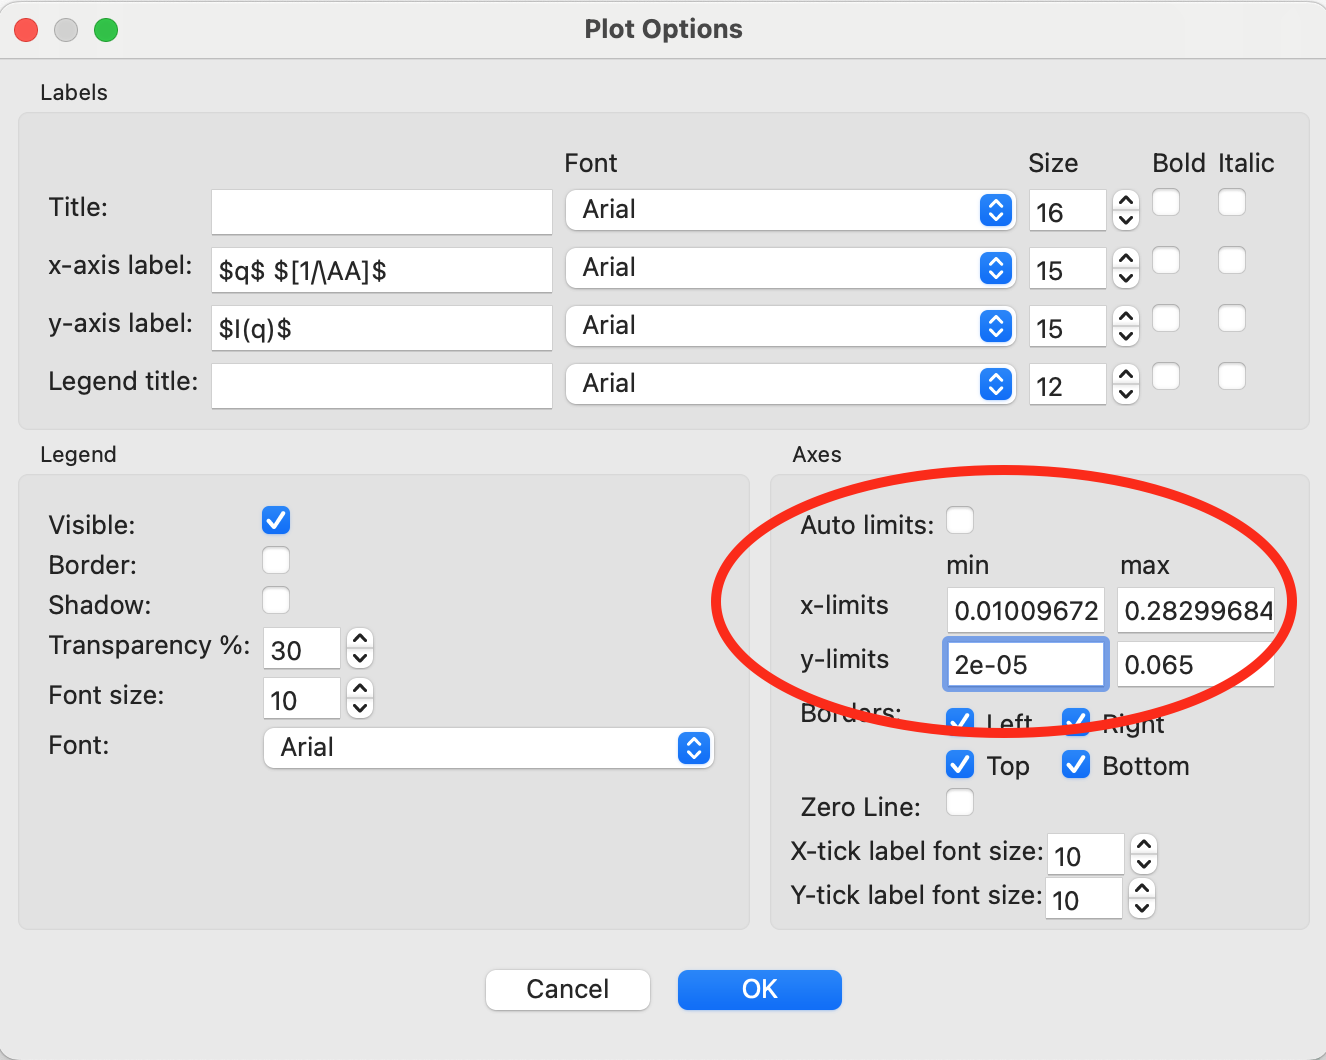Viewport: 1326px width, 1060px height.
Task: Open the Title font dropdown
Action: [x=790, y=210]
